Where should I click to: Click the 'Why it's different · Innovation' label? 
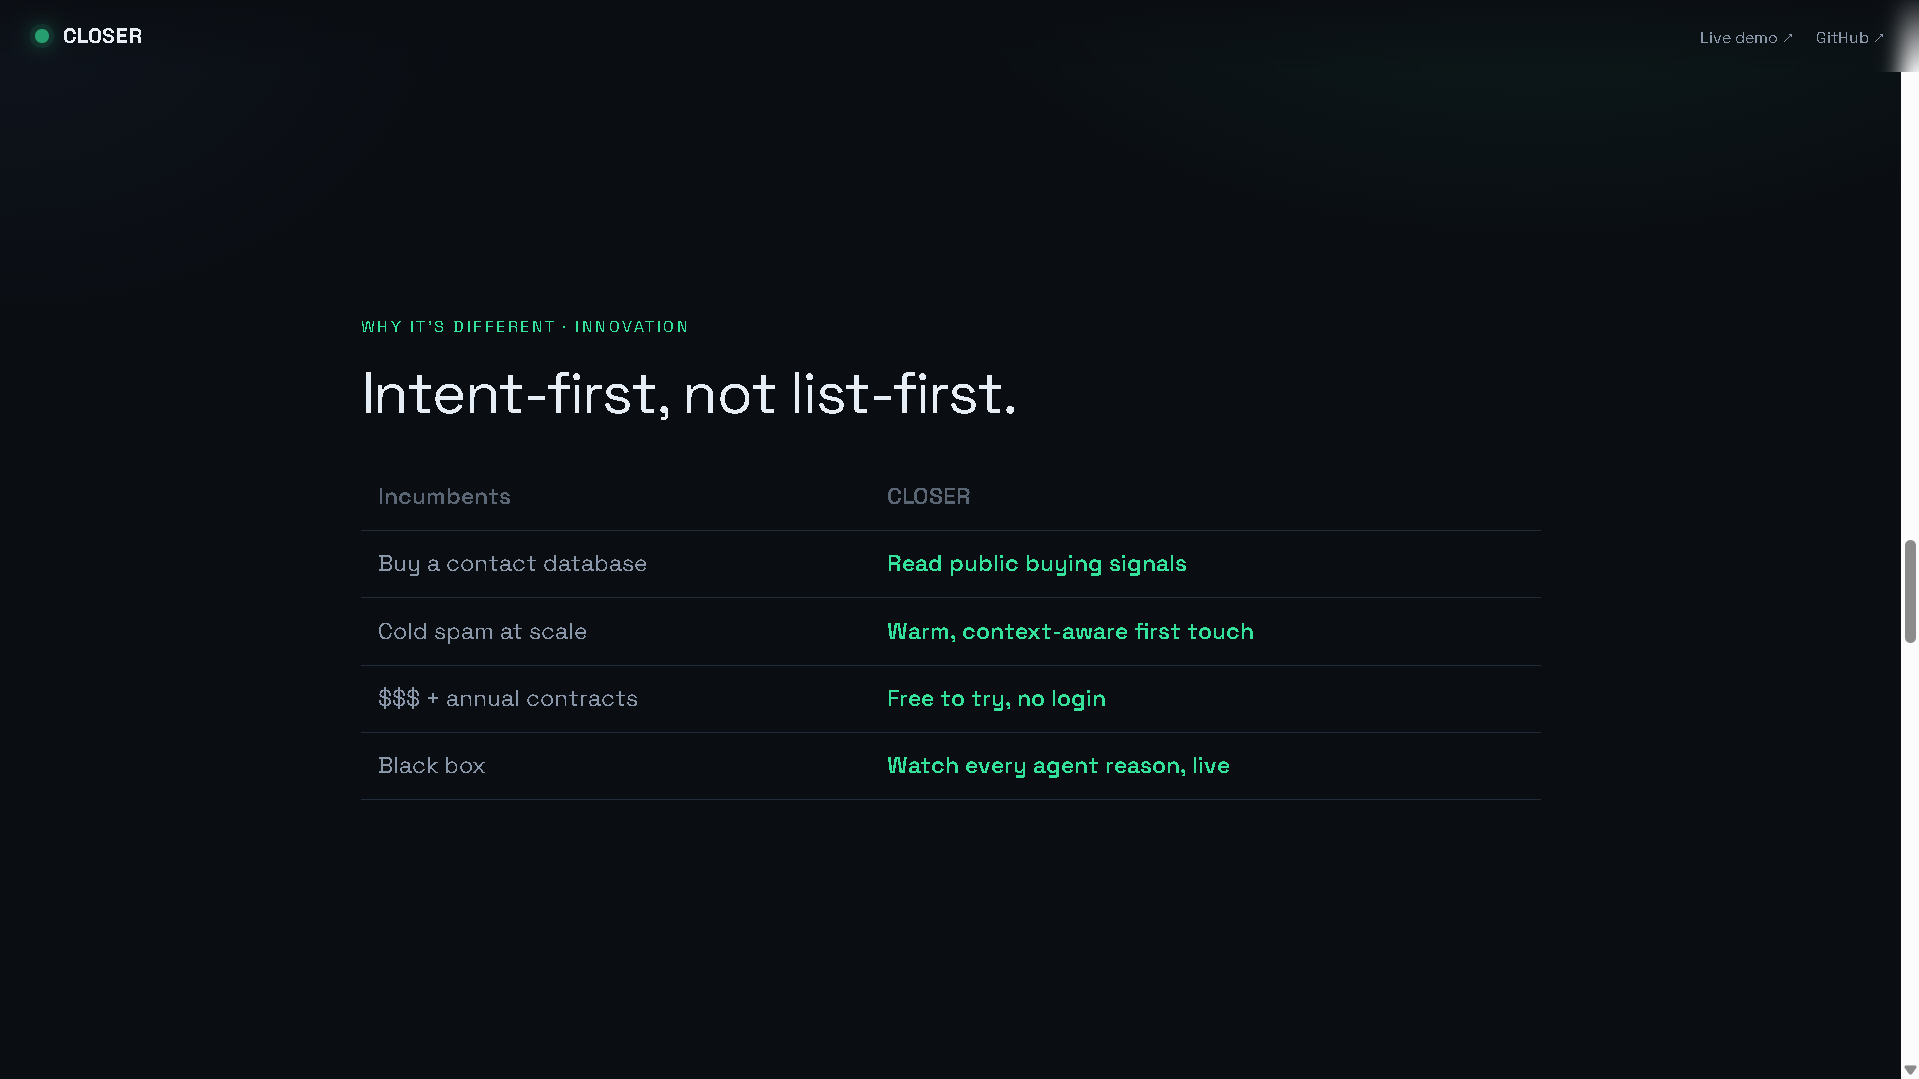click(524, 327)
